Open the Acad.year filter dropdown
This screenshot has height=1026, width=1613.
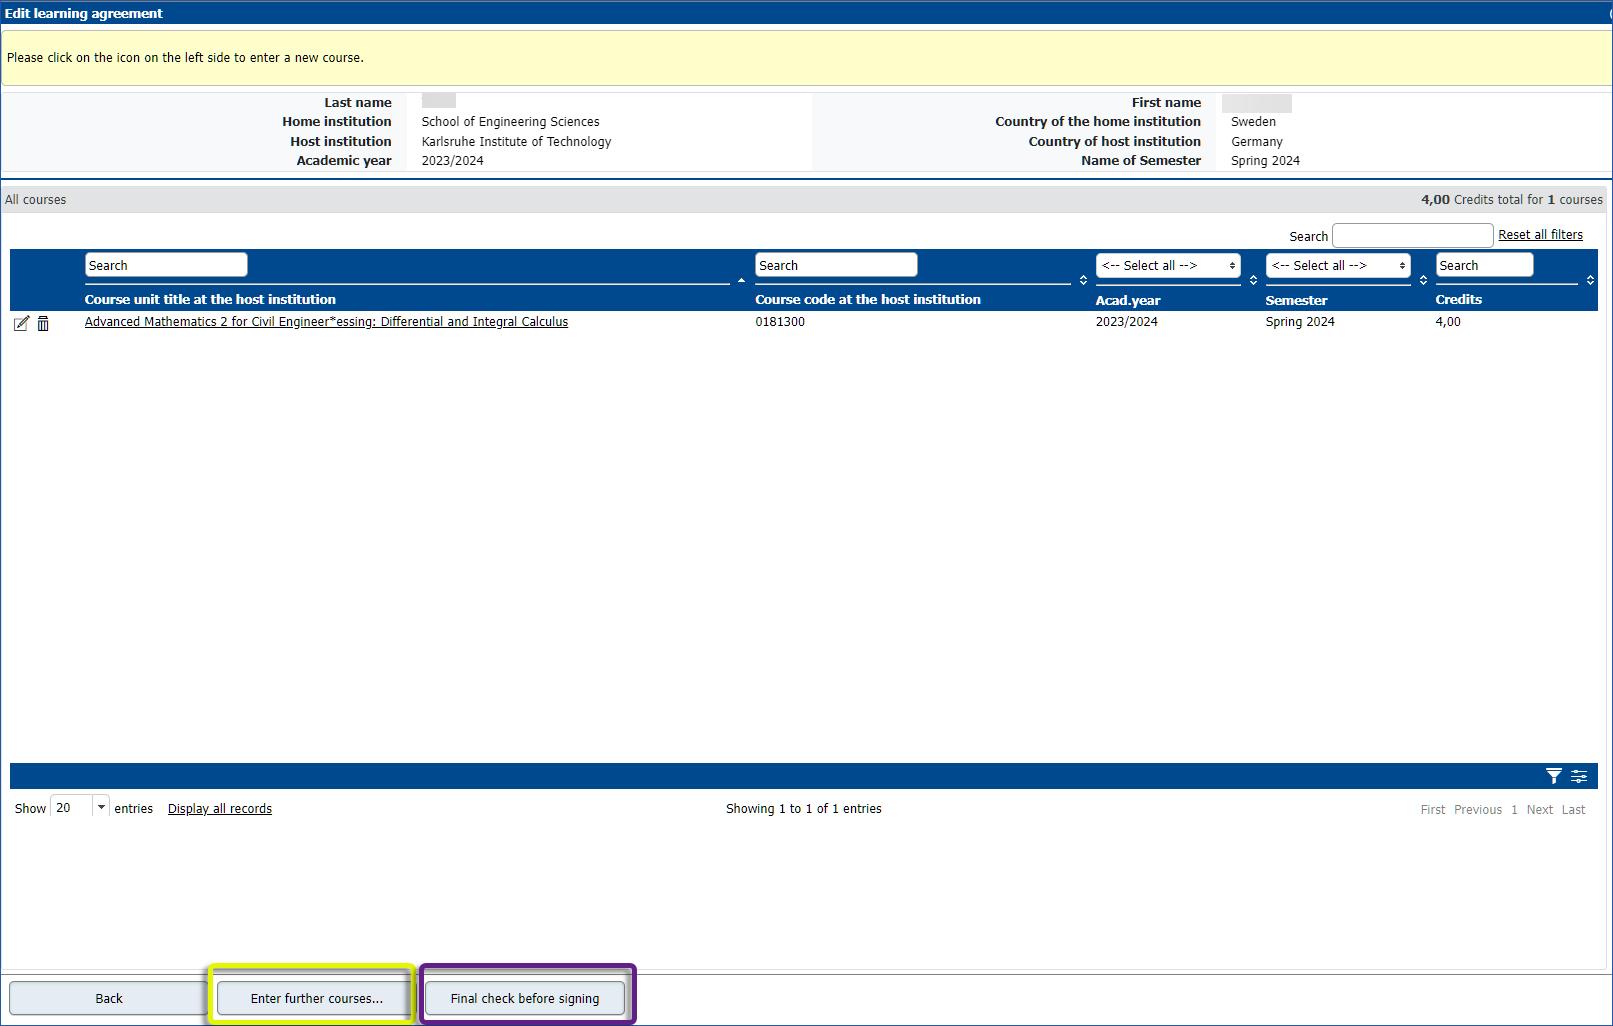click(x=1167, y=265)
